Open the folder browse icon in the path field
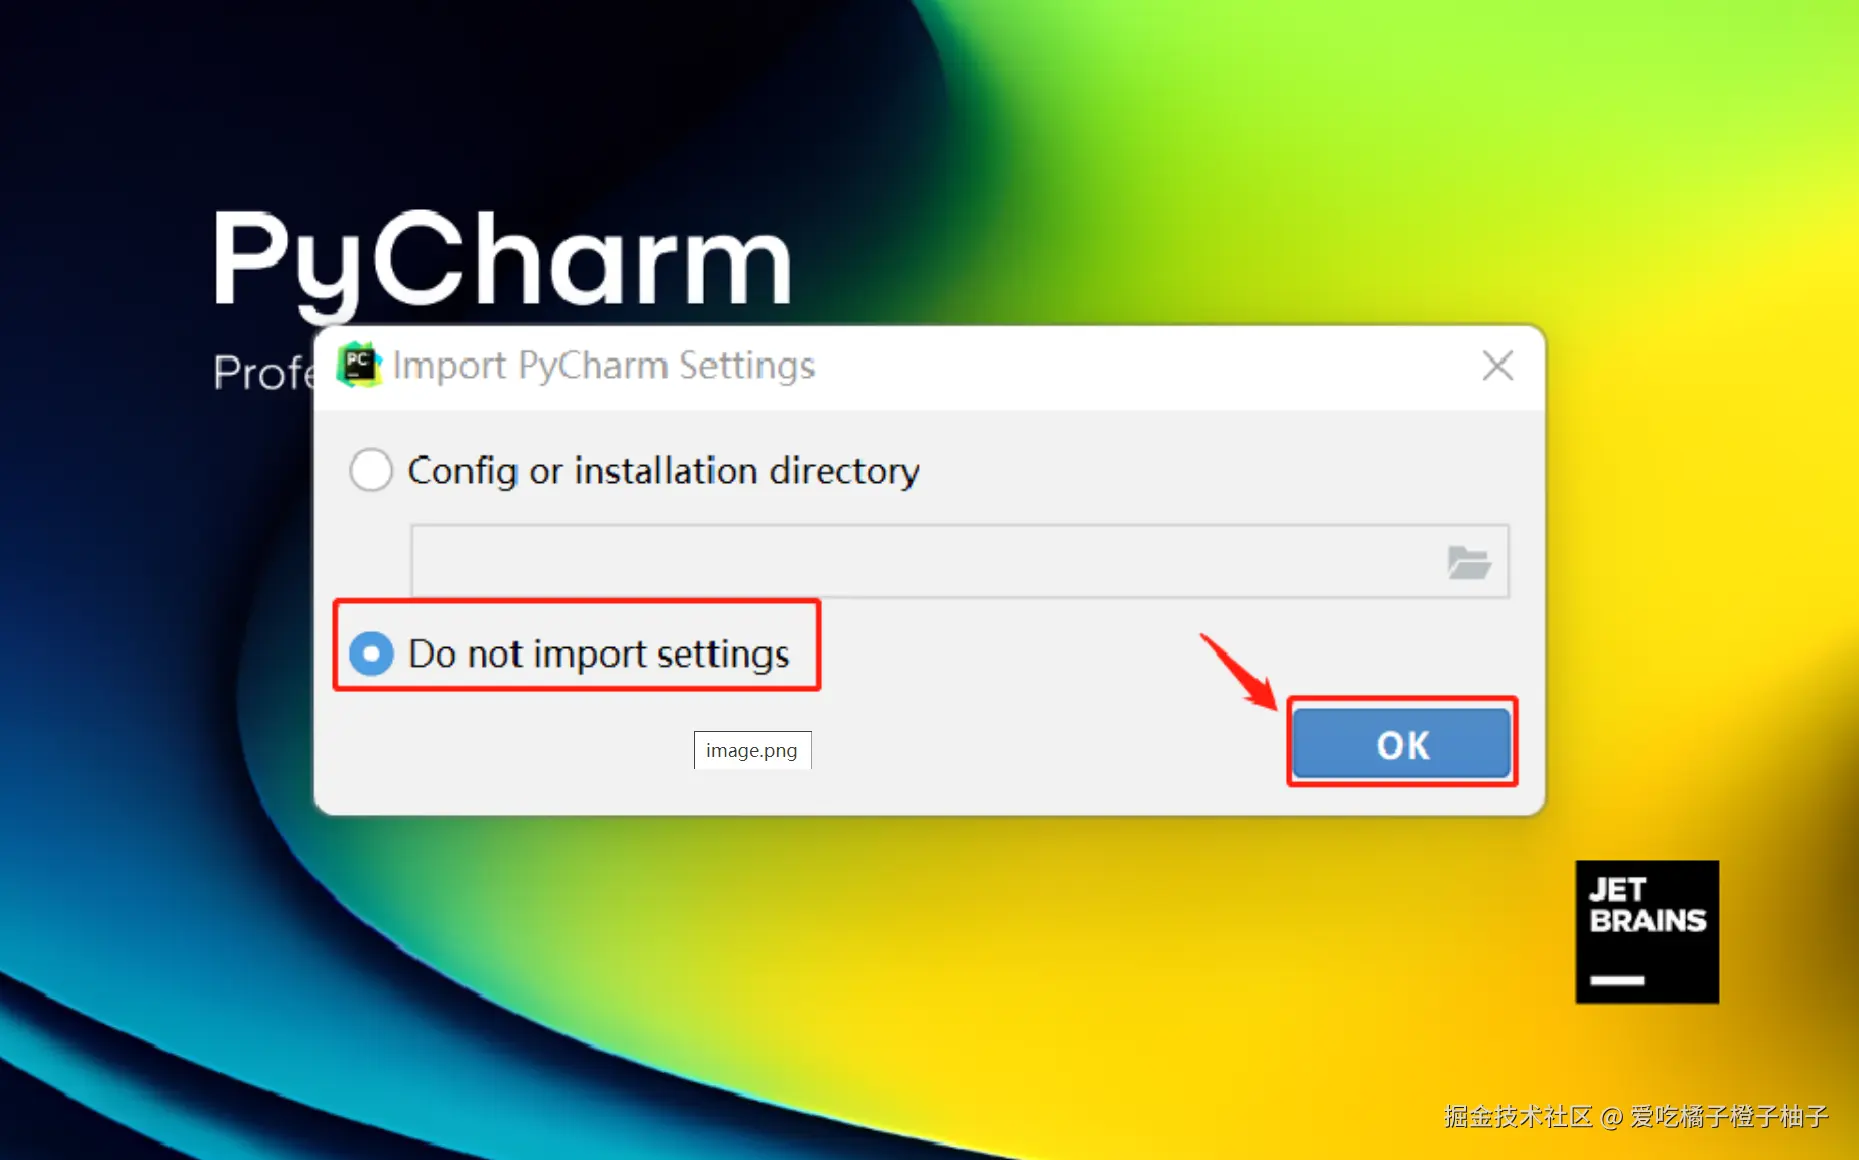Viewport: 1859px width, 1160px height. tap(1468, 562)
